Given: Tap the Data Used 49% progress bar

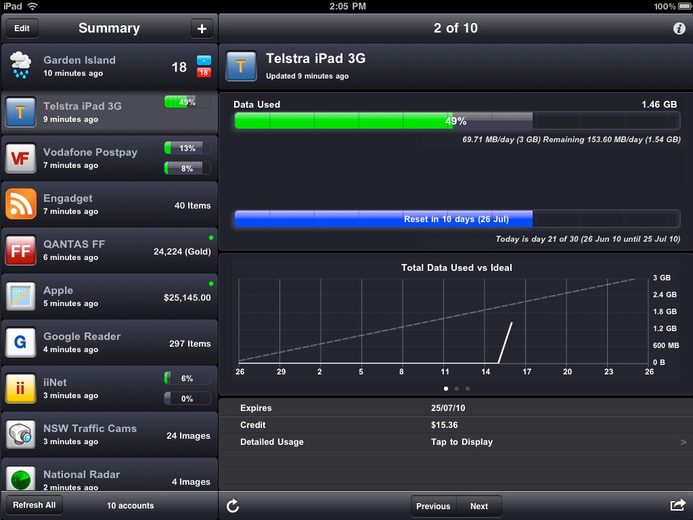Looking at the screenshot, I should tap(457, 121).
